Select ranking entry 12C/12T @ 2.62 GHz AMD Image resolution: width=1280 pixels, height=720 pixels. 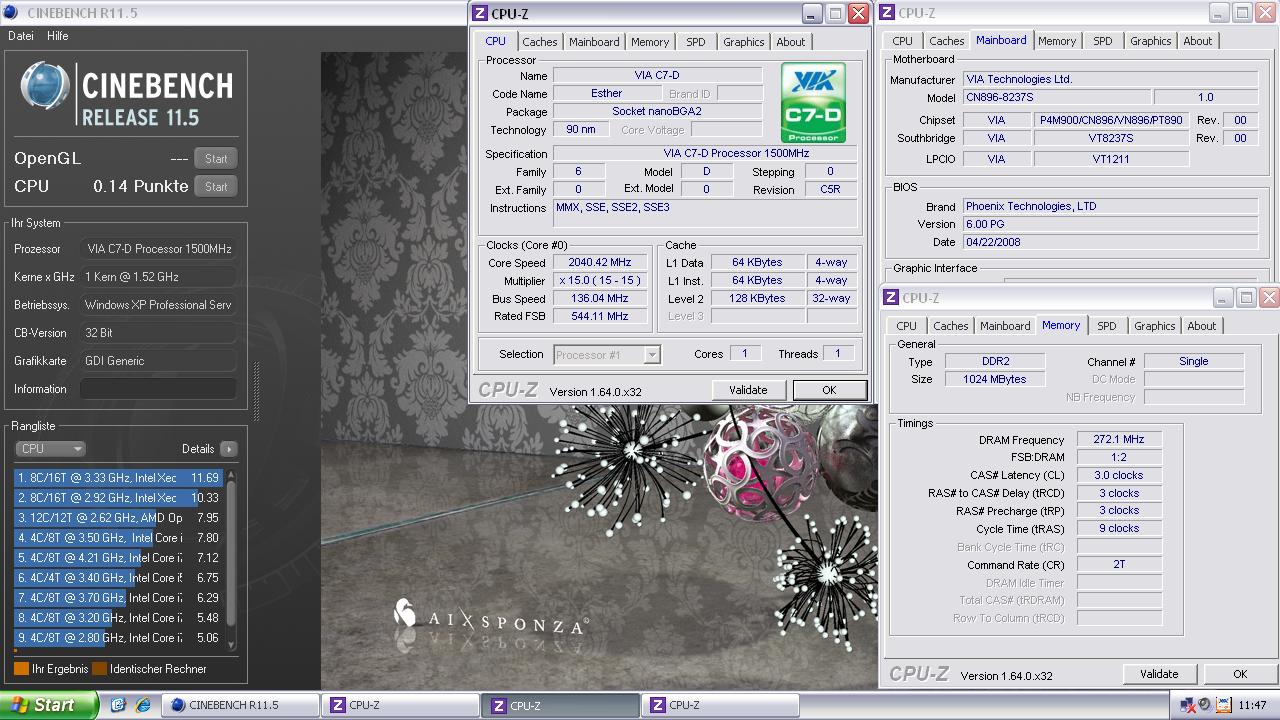[118, 518]
